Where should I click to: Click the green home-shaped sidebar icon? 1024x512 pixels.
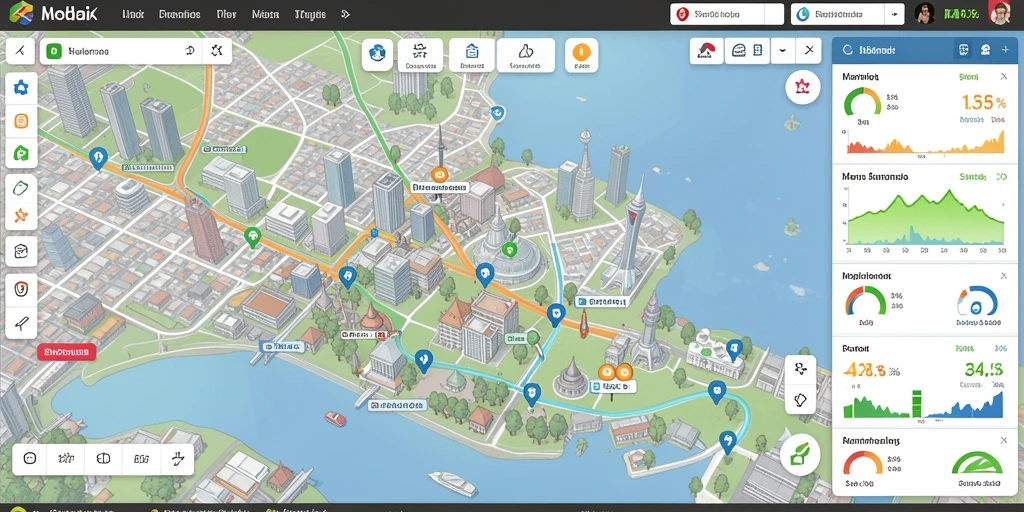21,153
